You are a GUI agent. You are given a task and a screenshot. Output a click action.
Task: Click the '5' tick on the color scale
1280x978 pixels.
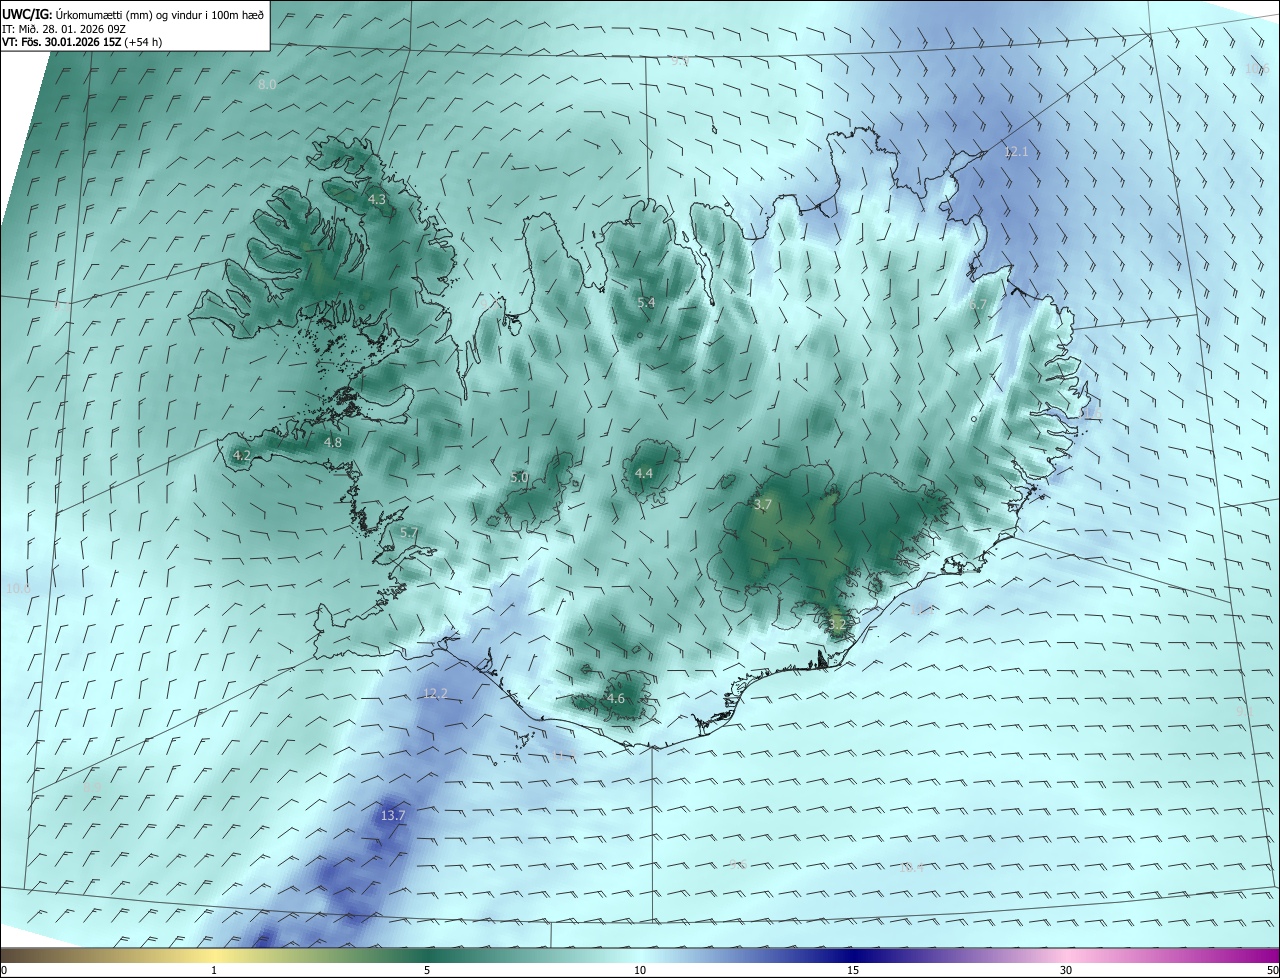click(x=427, y=970)
